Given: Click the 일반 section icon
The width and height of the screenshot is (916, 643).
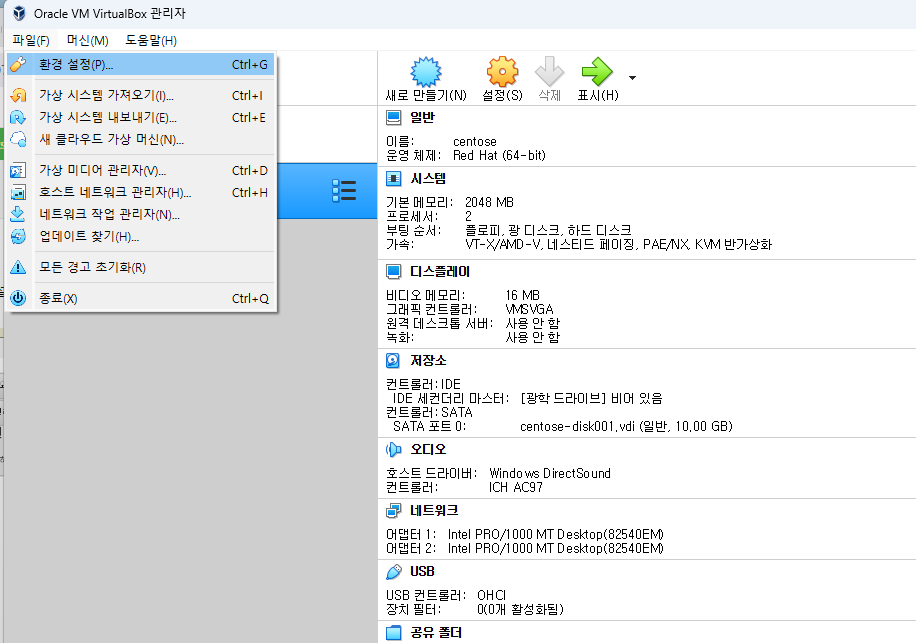Looking at the screenshot, I should click(394, 117).
